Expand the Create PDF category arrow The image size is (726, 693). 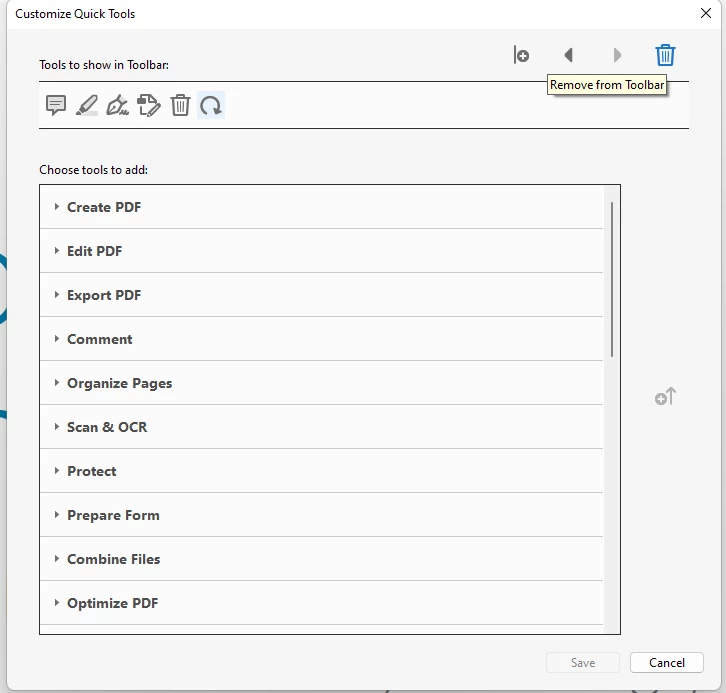56,206
